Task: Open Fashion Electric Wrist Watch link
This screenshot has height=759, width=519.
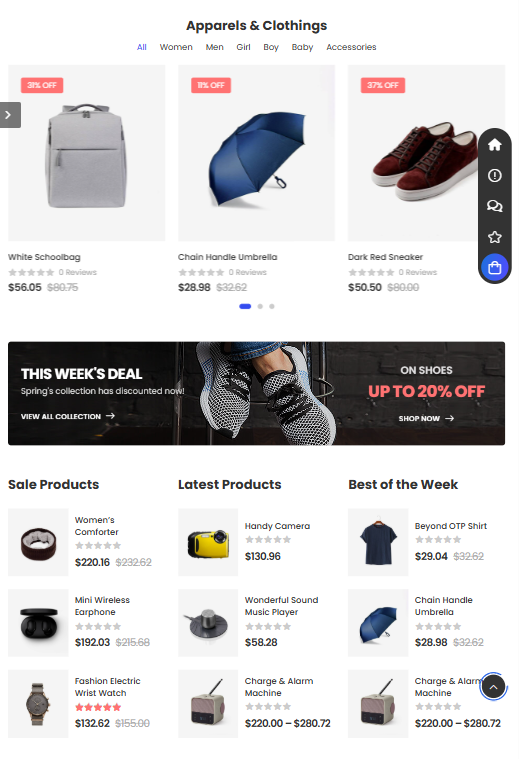Action: [107, 687]
